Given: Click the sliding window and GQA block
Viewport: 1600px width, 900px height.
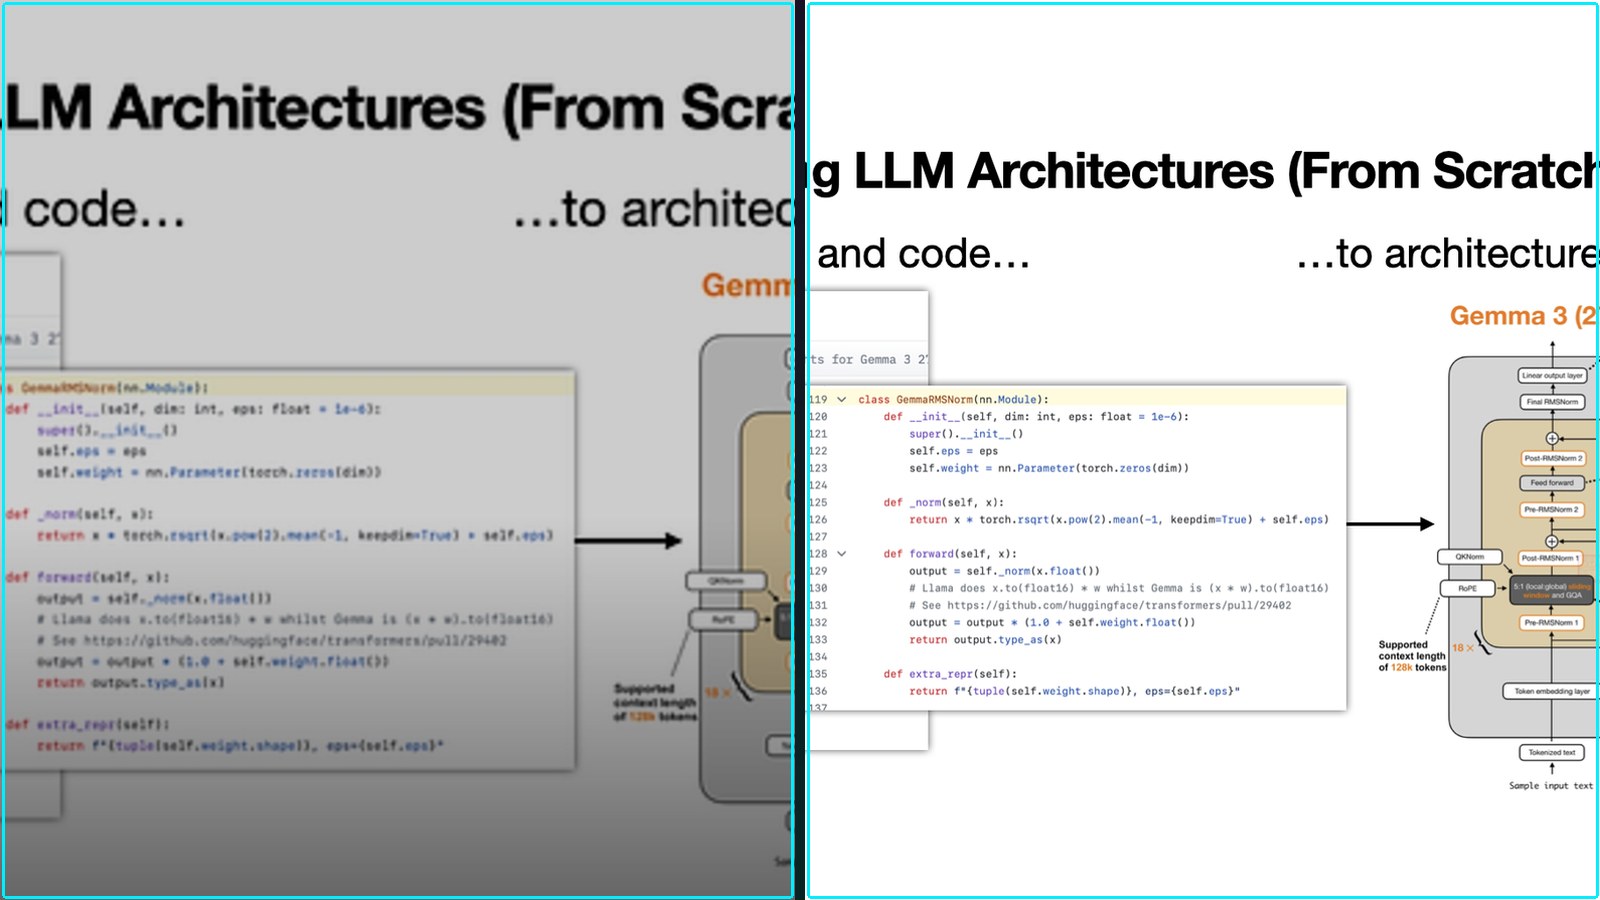Looking at the screenshot, I should point(1552,591).
